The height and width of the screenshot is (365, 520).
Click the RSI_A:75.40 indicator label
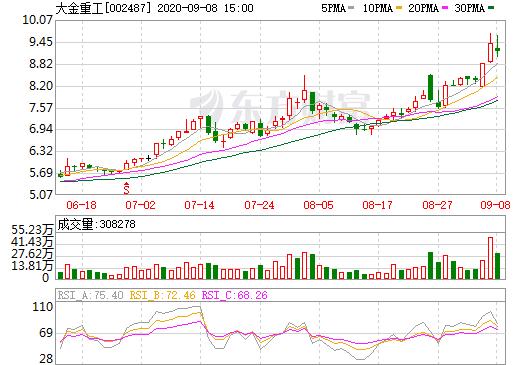tap(90, 295)
